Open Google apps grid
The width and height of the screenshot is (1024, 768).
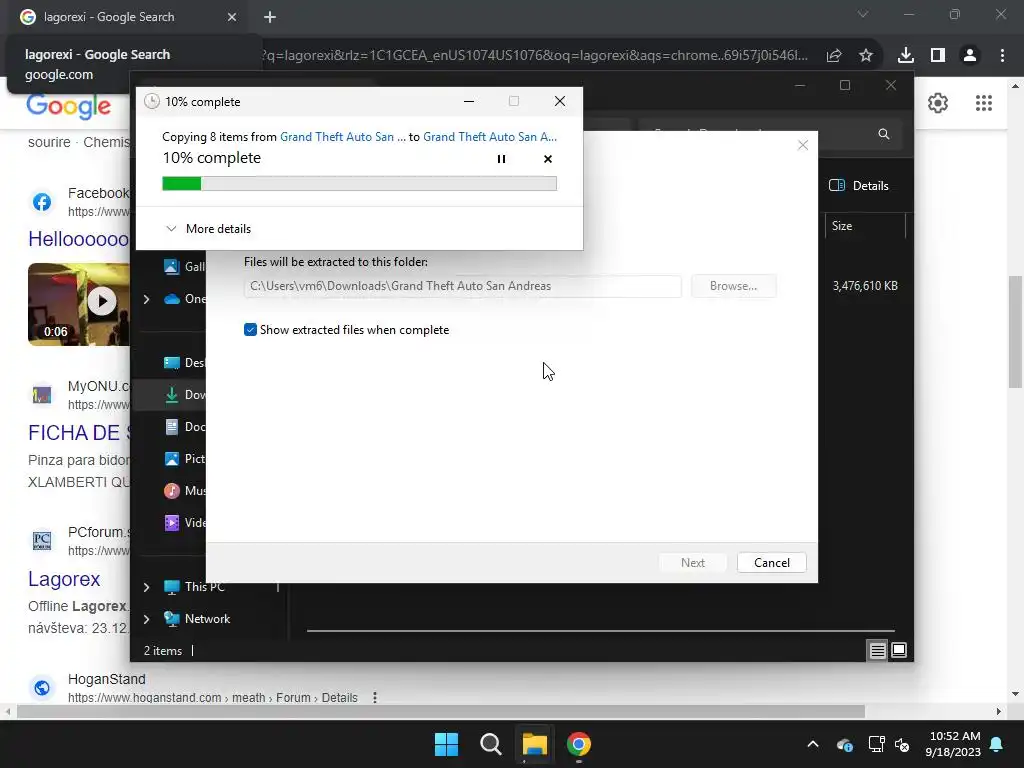pyautogui.click(x=984, y=103)
